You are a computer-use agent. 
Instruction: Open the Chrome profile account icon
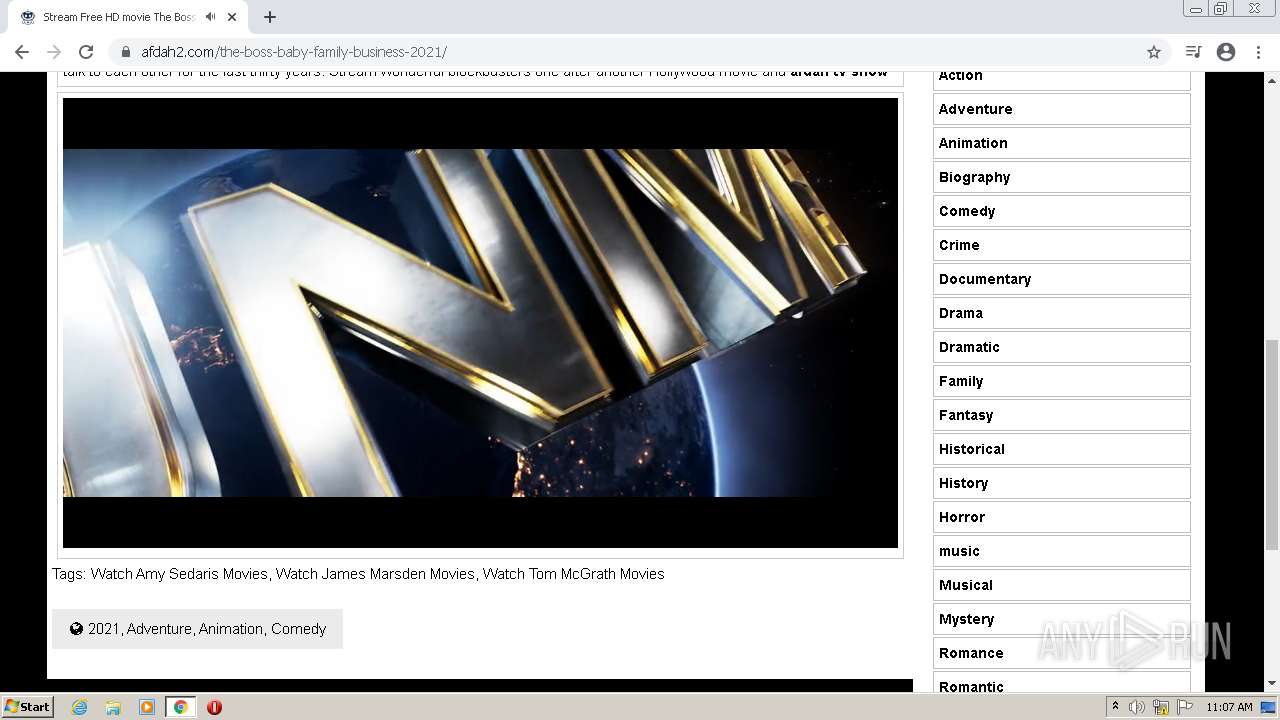(1226, 52)
